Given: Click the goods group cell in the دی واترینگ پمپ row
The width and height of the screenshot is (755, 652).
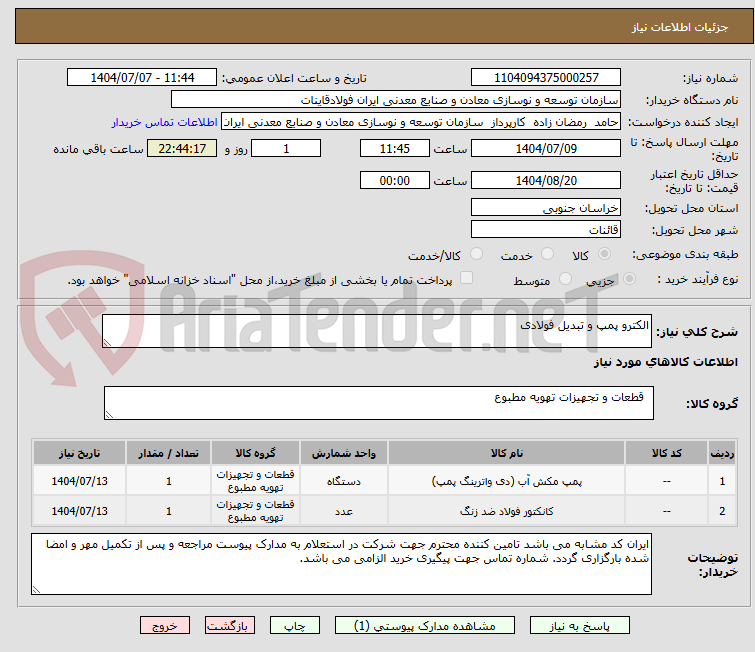Looking at the screenshot, I should click(255, 481).
